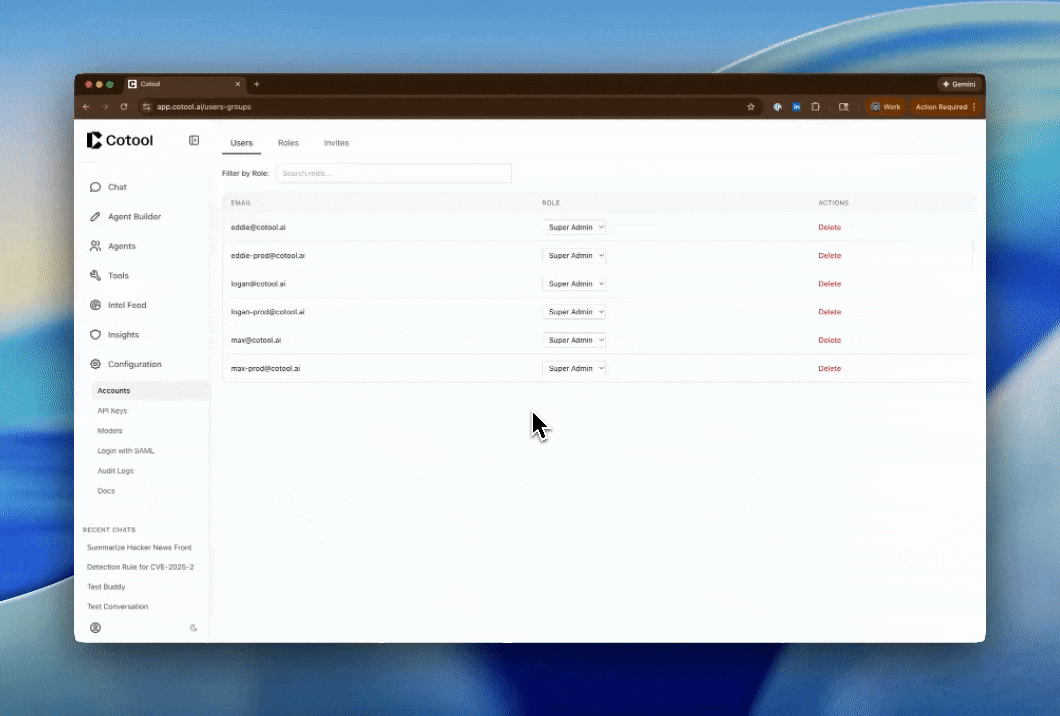This screenshot has width=1060, height=716.
Task: Open the Agents section
Action: pos(95,246)
